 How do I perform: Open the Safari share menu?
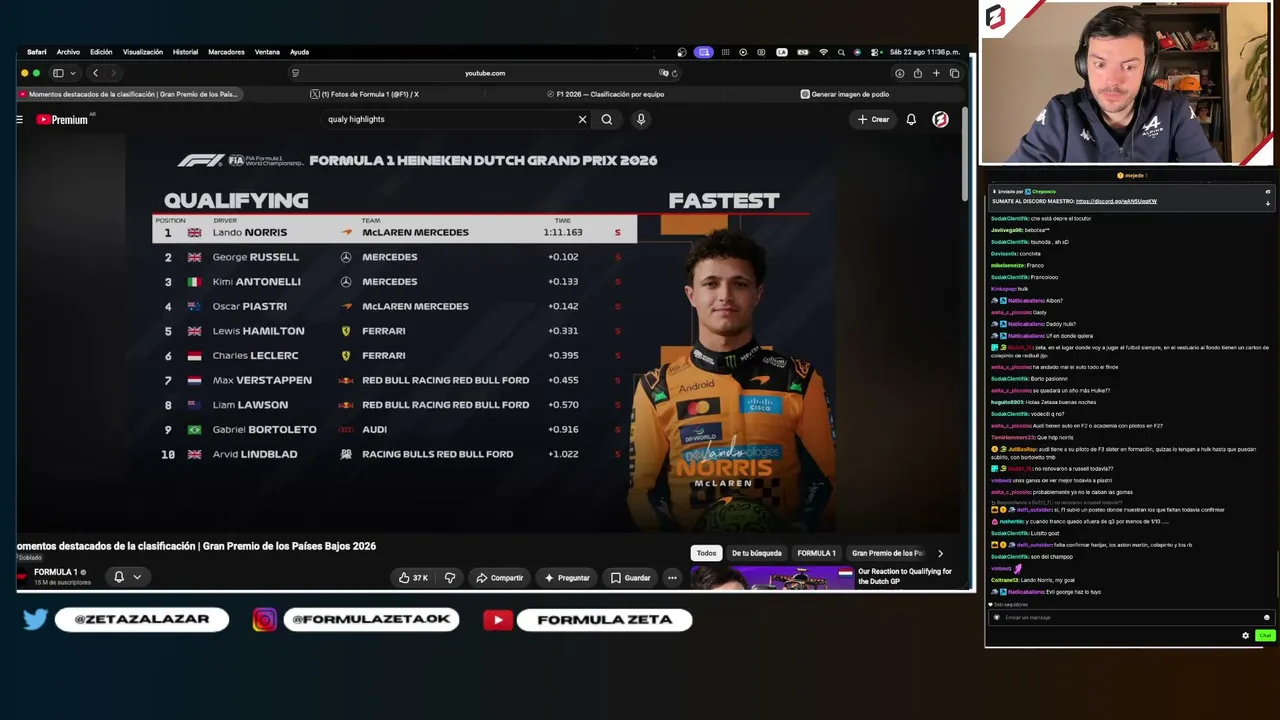coord(917,73)
